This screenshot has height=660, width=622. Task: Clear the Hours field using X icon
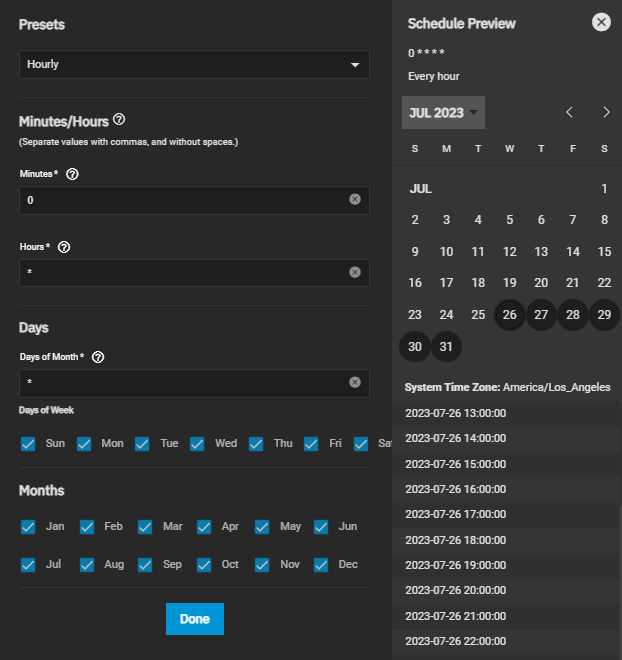355,273
